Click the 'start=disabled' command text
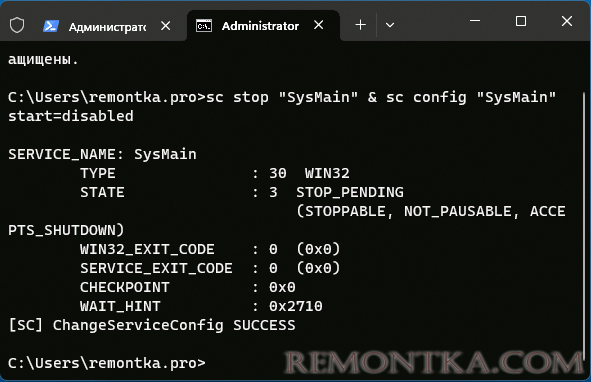This screenshot has height=382, width=591. point(71,116)
